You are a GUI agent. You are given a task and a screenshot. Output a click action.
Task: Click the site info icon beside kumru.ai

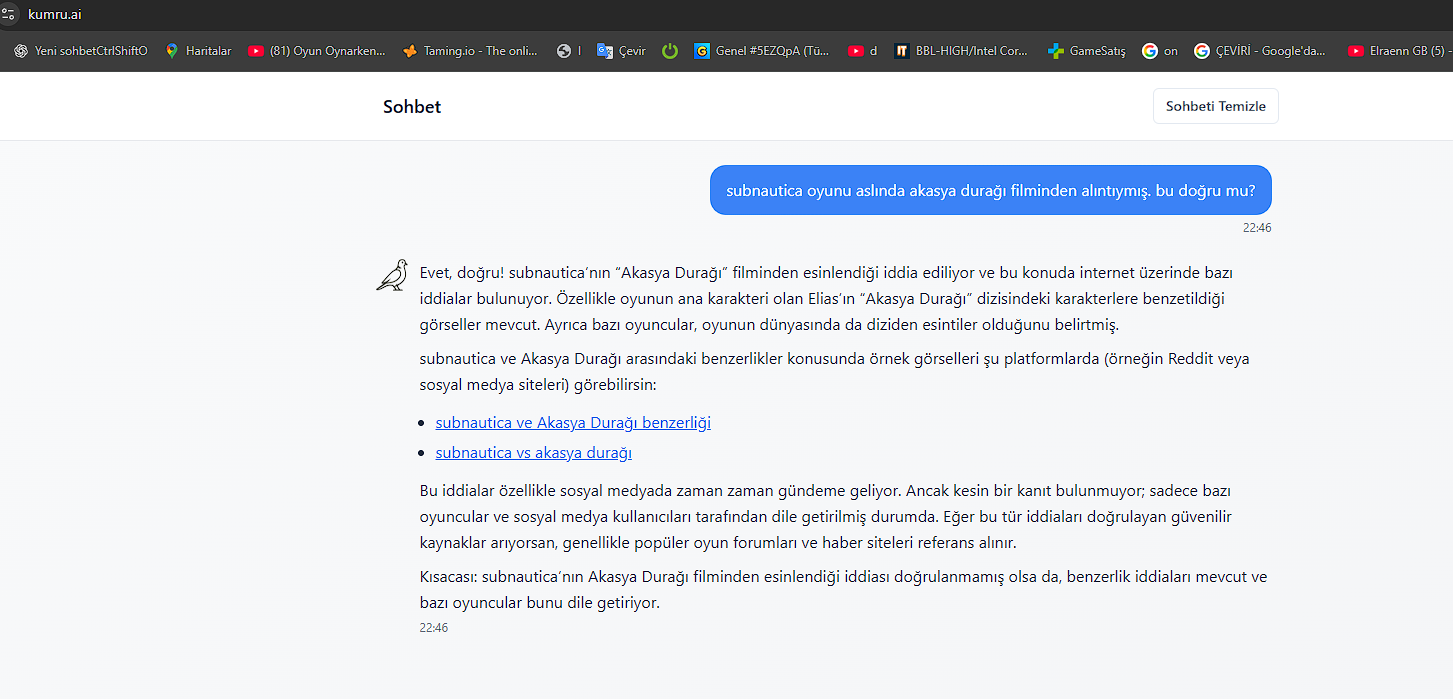[9, 14]
